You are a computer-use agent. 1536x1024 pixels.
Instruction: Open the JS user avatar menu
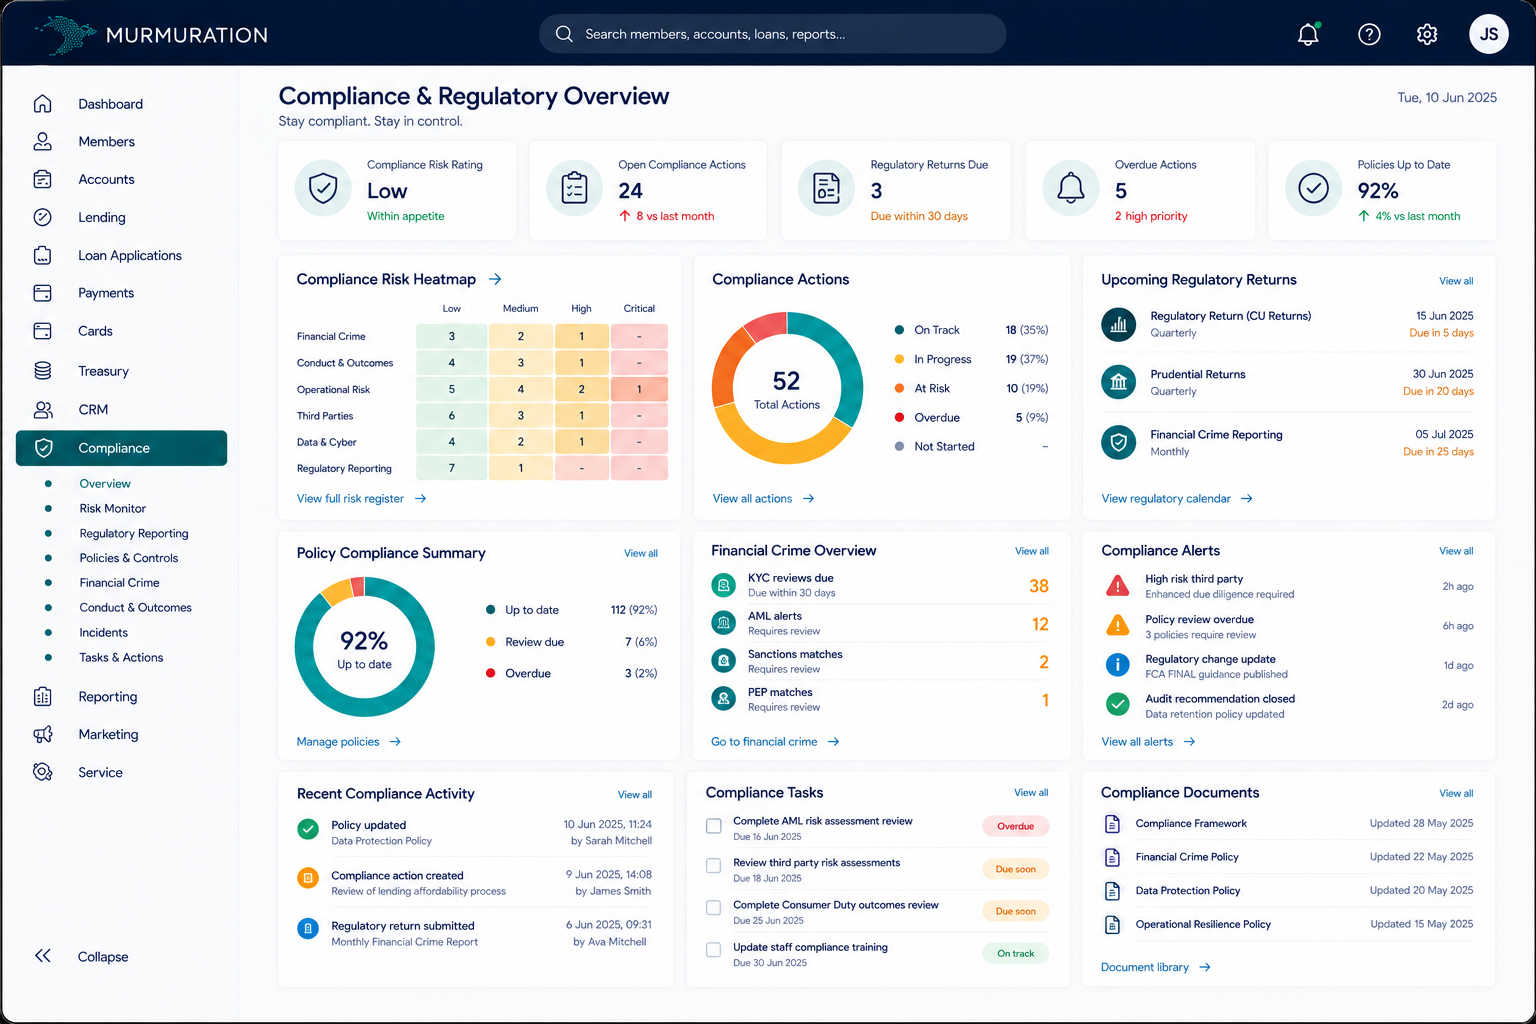click(x=1488, y=34)
